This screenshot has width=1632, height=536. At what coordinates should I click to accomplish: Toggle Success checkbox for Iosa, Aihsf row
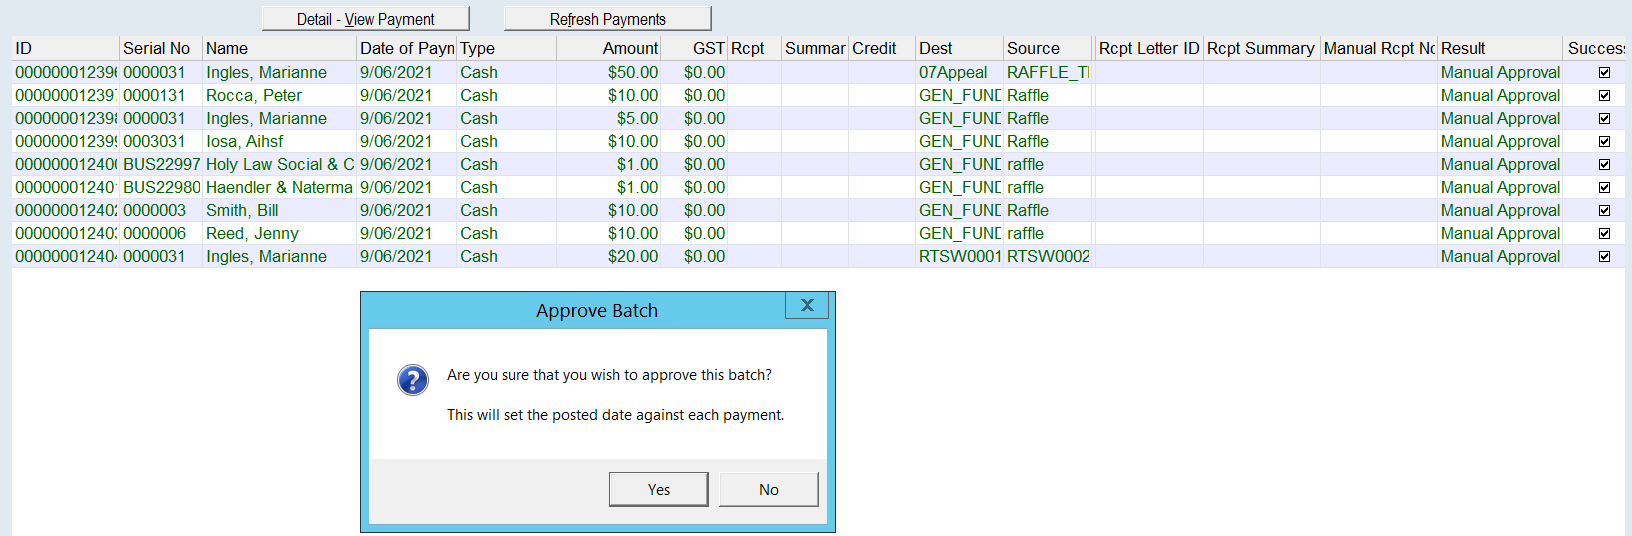1604,141
